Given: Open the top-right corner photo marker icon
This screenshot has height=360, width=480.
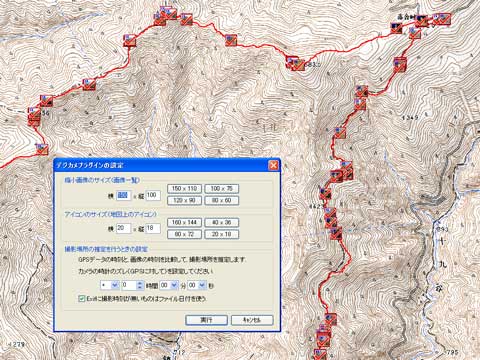Looking at the screenshot, I should click(442, 19).
